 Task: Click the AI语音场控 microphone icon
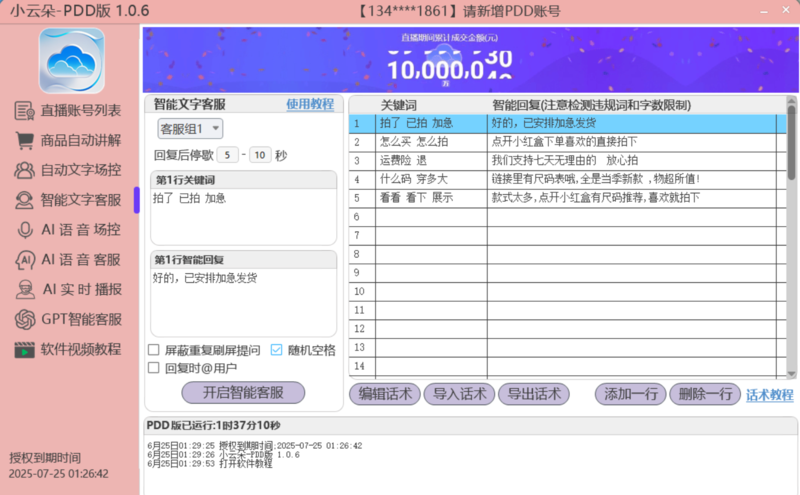pos(24,230)
